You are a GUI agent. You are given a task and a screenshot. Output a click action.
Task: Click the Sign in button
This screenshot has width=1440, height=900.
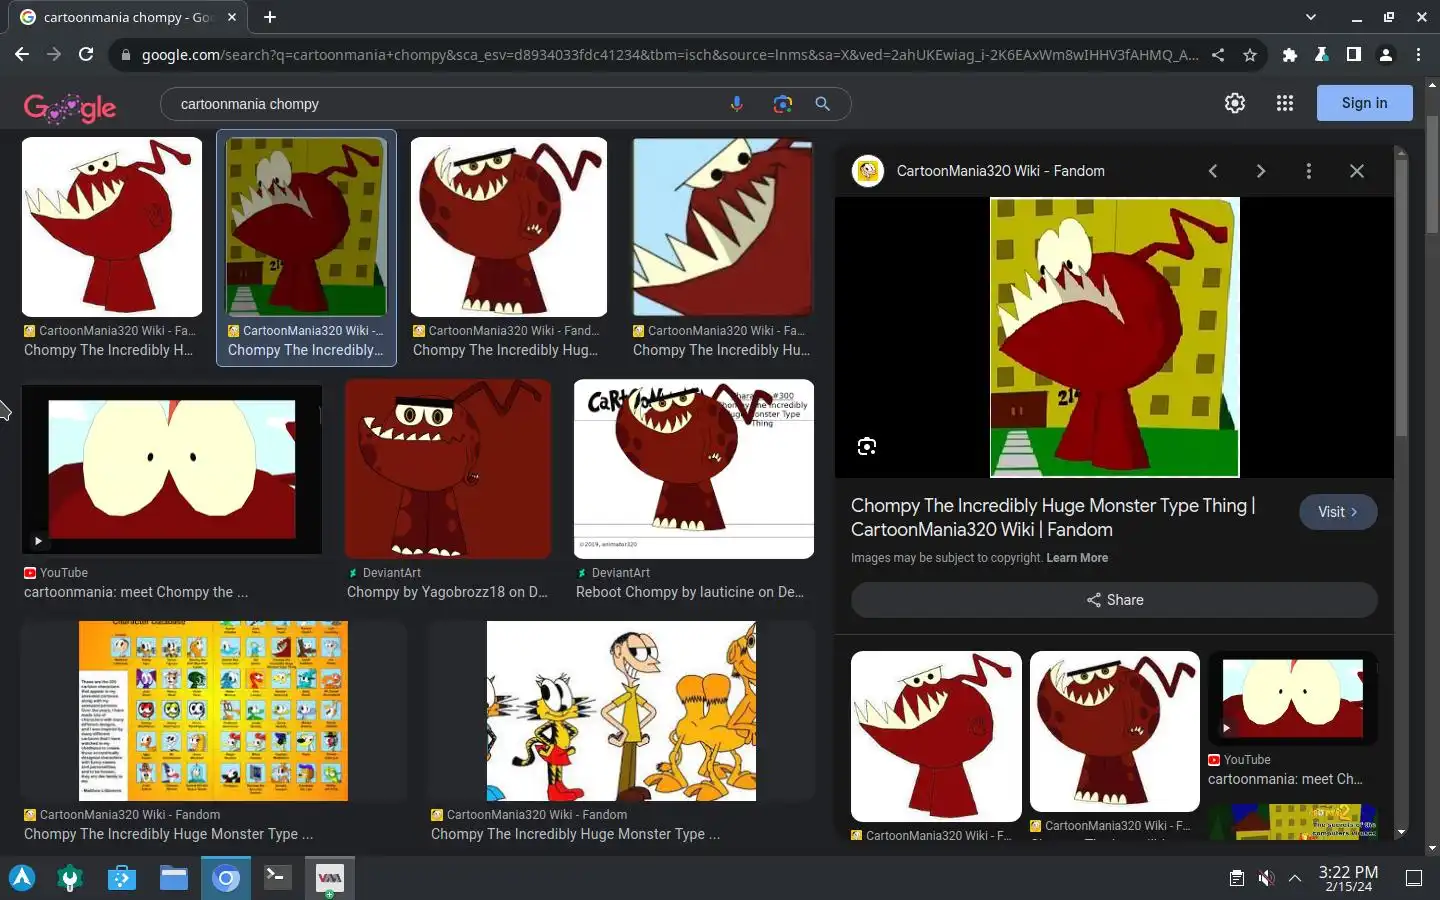coord(1364,103)
